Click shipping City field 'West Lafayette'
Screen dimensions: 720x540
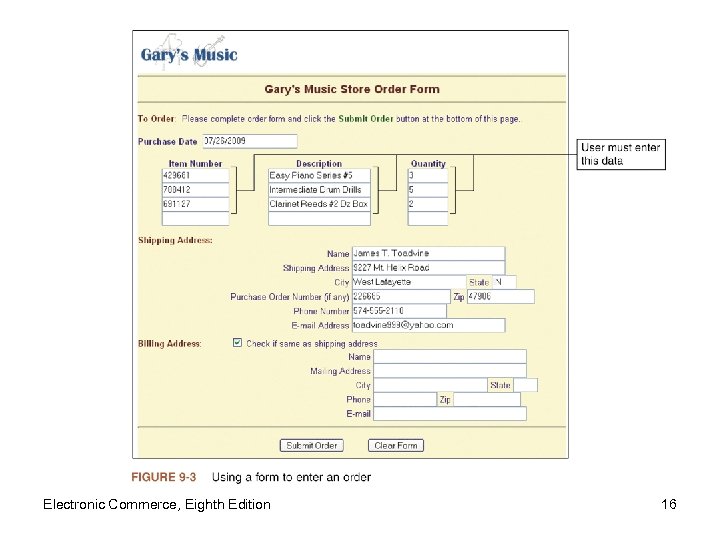click(409, 282)
